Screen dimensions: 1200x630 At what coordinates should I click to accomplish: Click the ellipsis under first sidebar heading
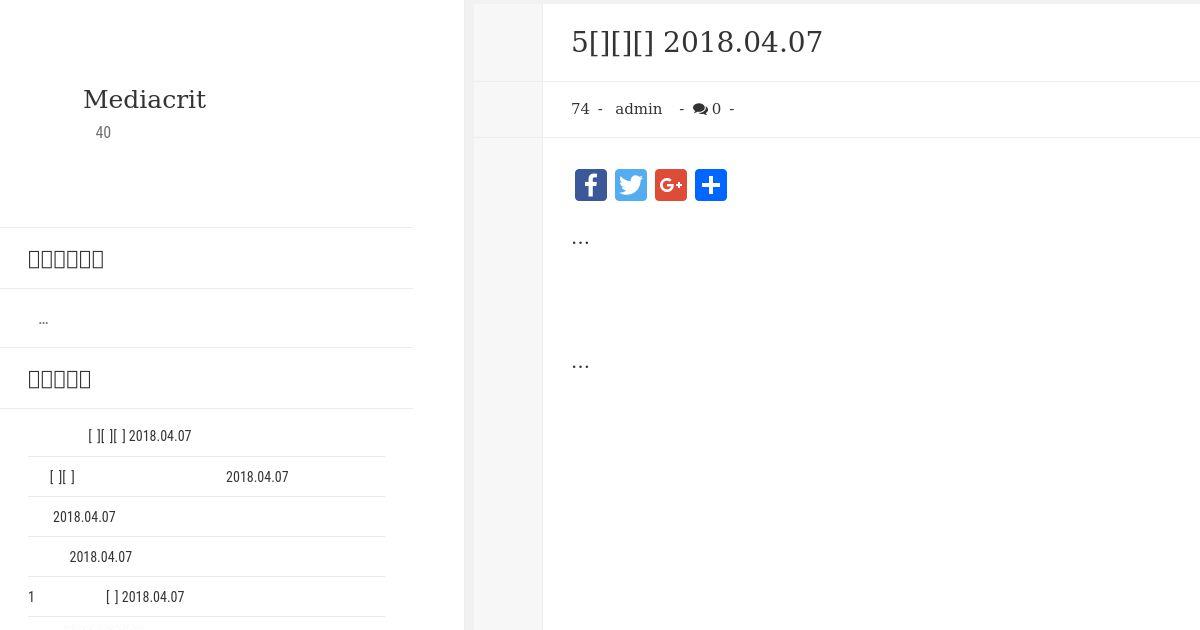point(43,320)
